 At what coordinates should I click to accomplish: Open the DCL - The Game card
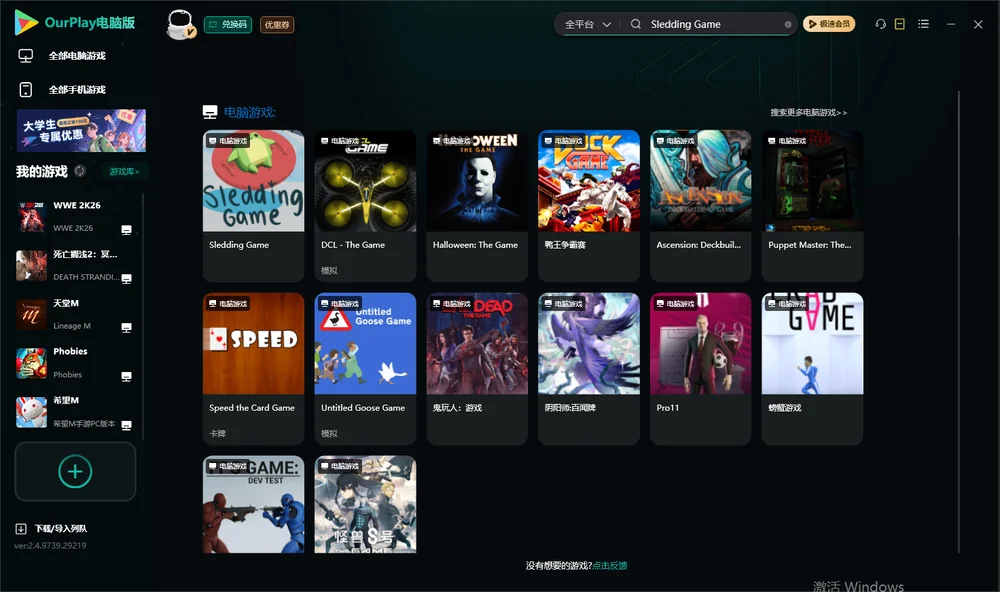(x=365, y=205)
